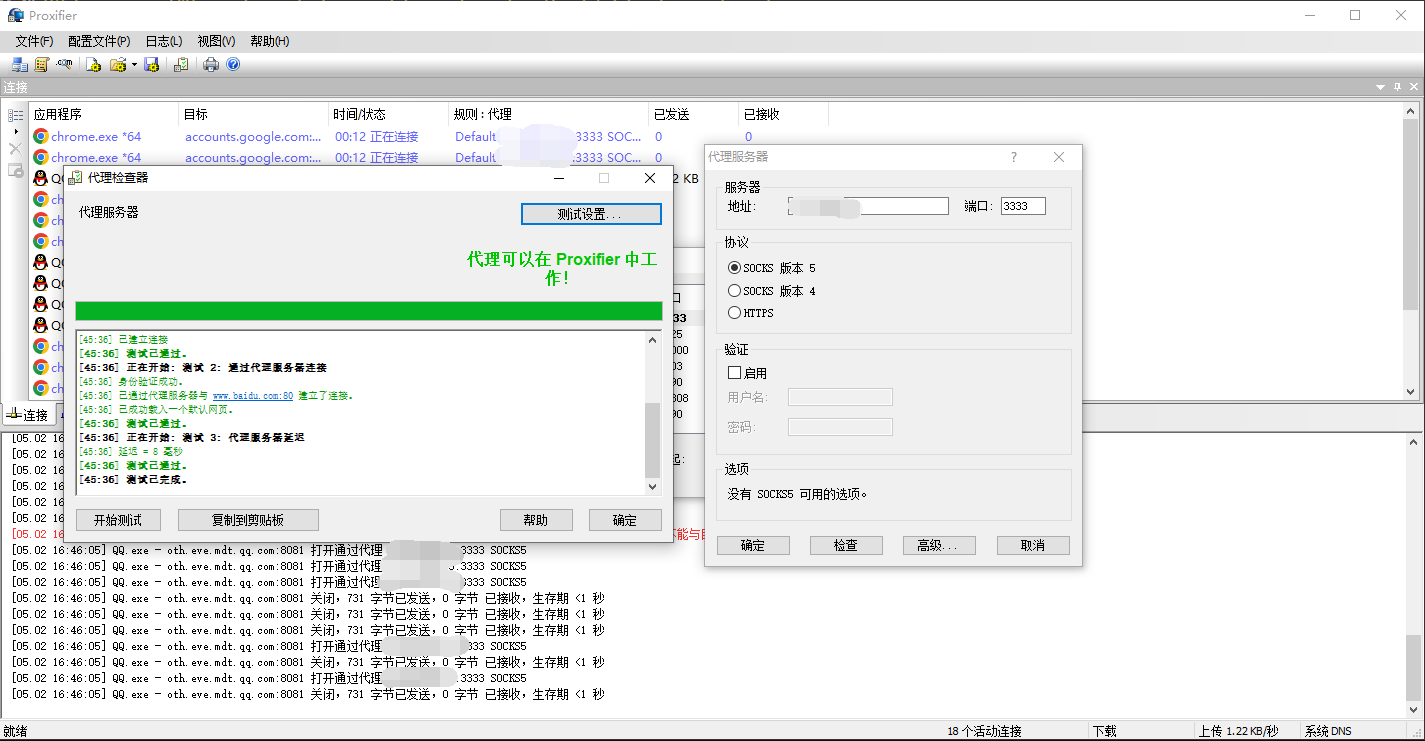
Task: Expand Open Profile dropdown arrow
Action: pyautogui.click(x=134, y=65)
